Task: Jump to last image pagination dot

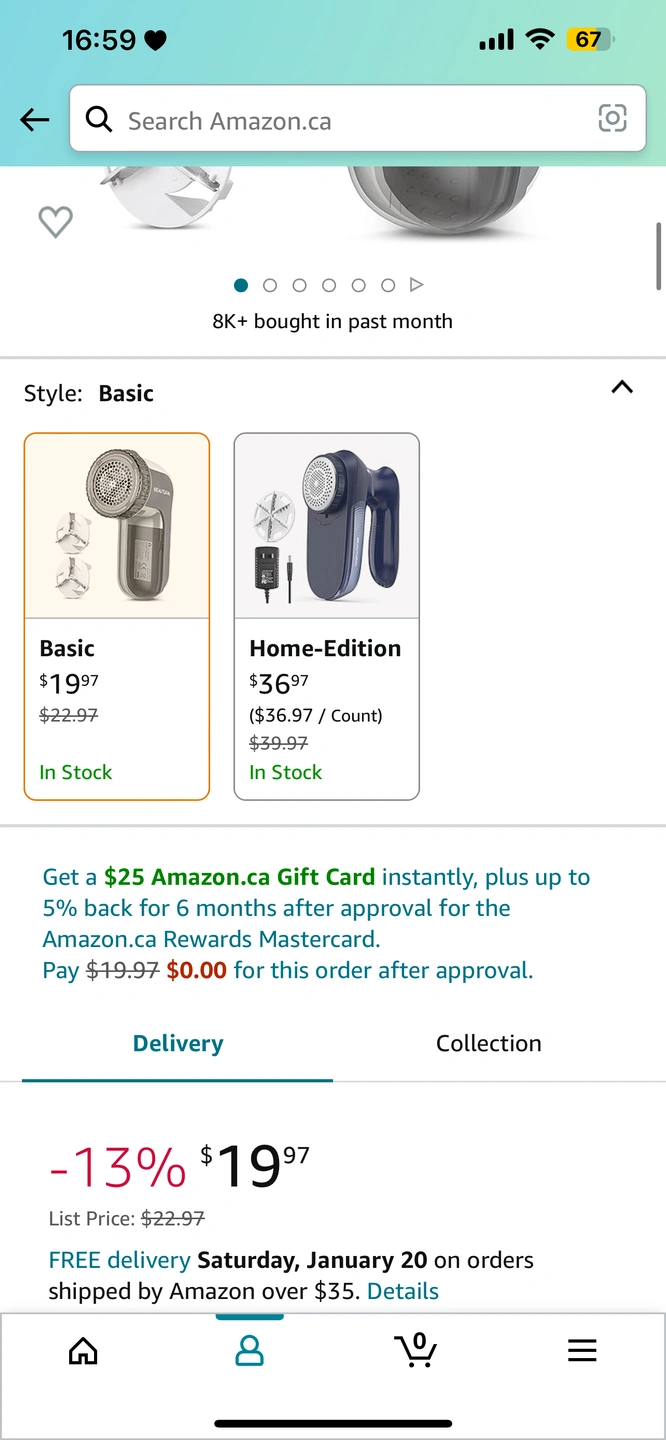Action: point(388,285)
